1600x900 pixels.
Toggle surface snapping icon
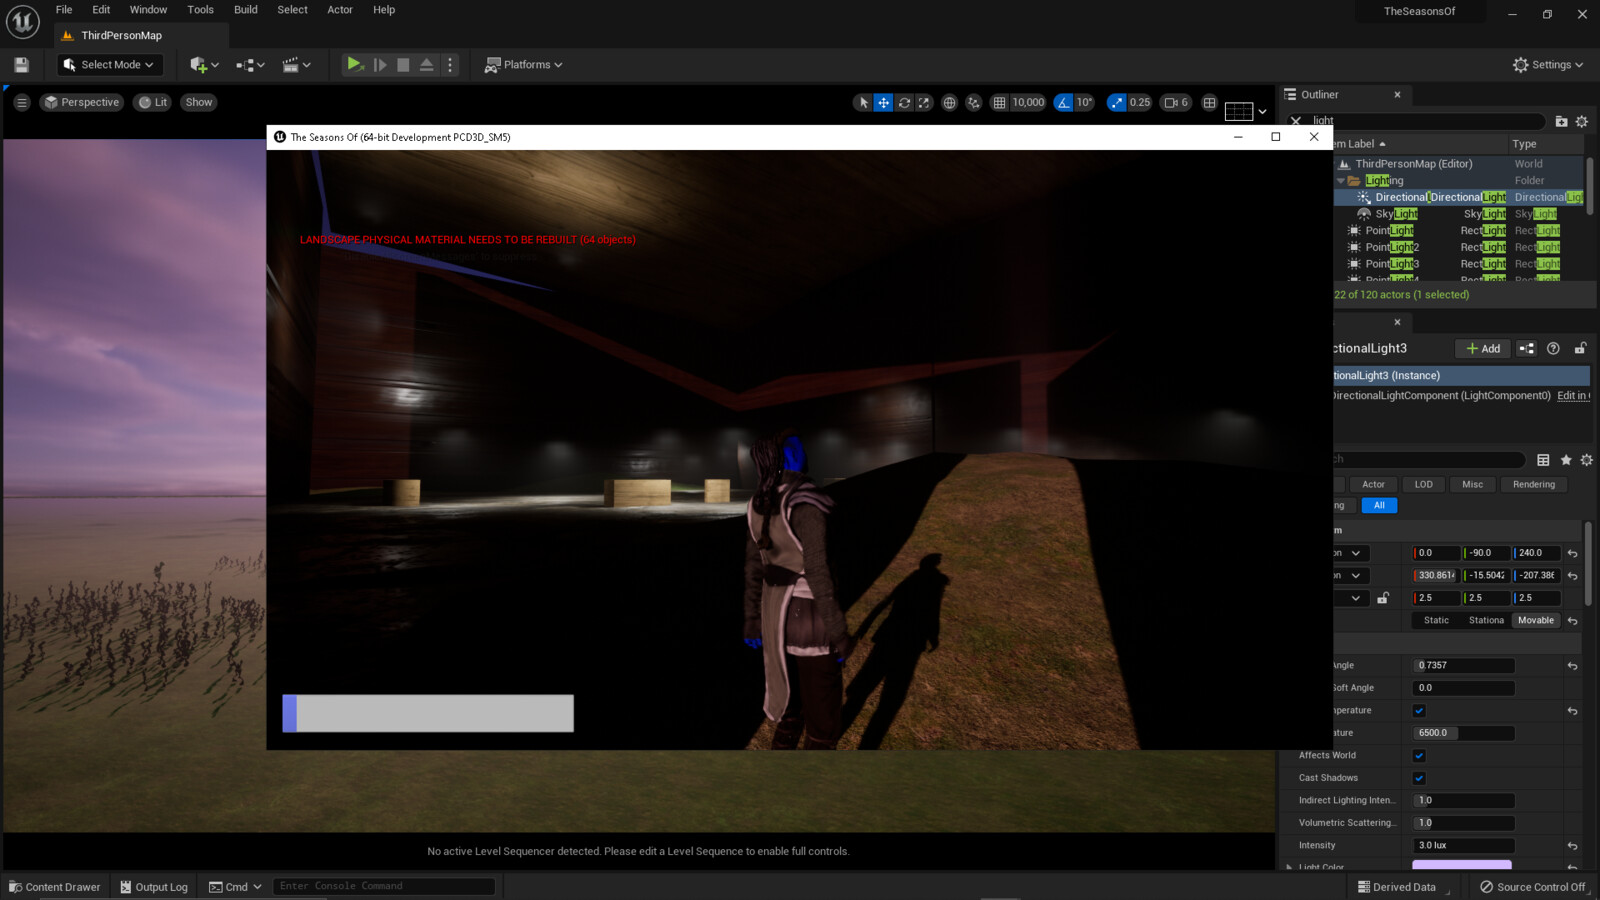pos(973,102)
